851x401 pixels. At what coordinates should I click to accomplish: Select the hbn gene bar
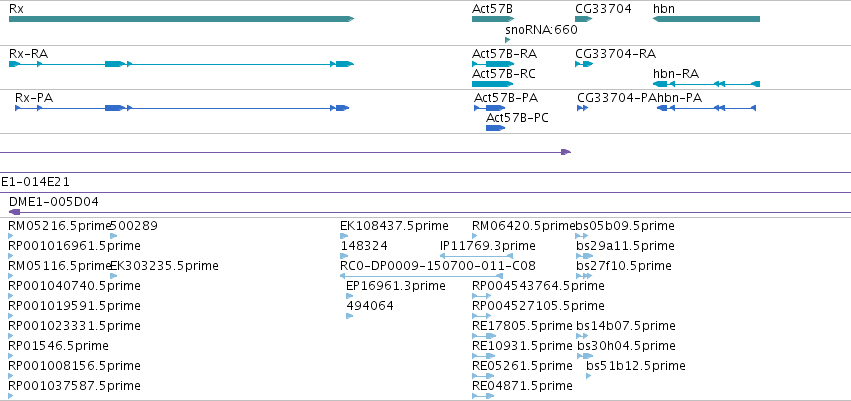pos(706,19)
